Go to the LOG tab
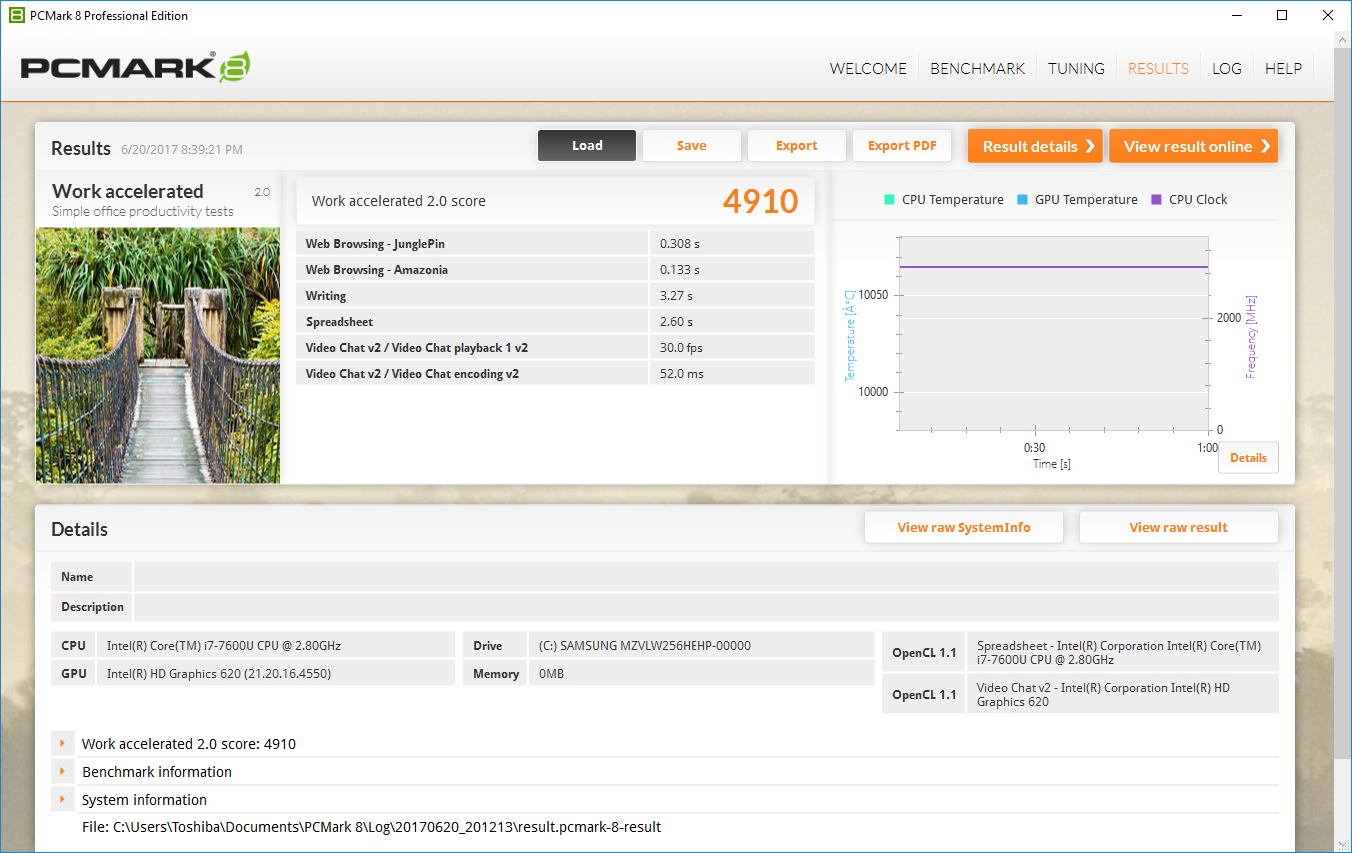 pos(1227,69)
